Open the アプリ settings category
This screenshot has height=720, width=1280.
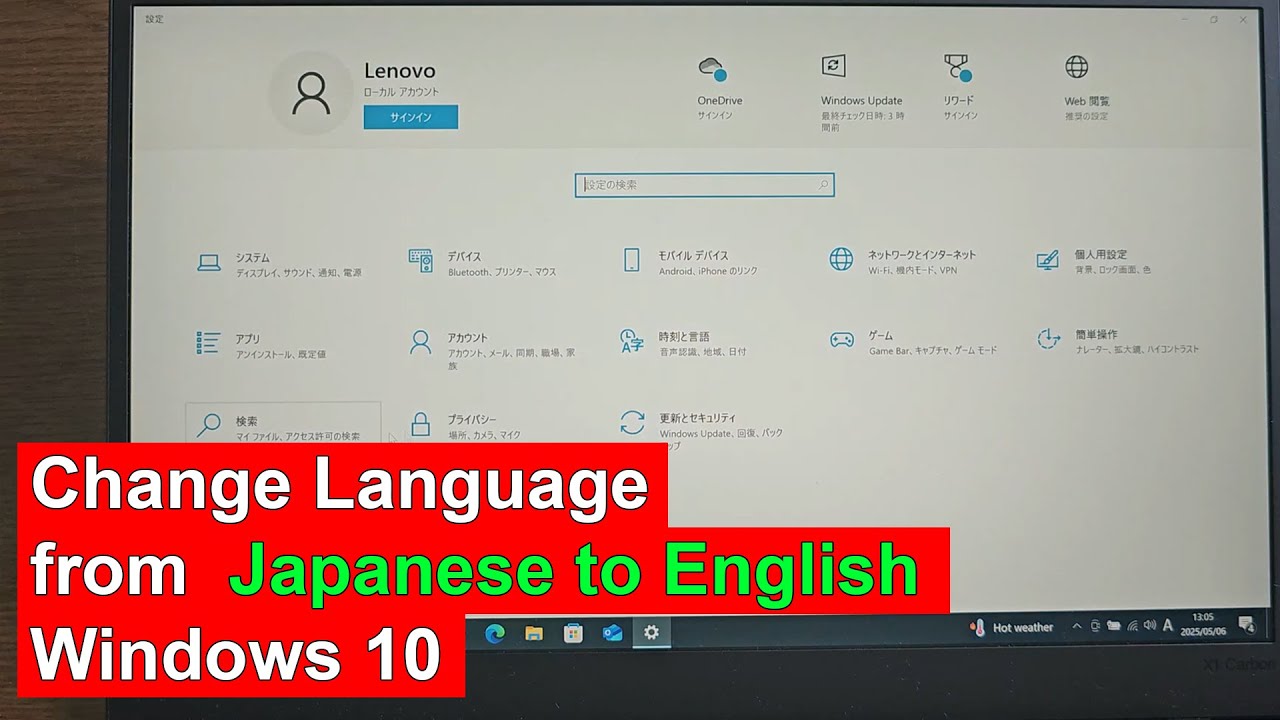[261, 346]
